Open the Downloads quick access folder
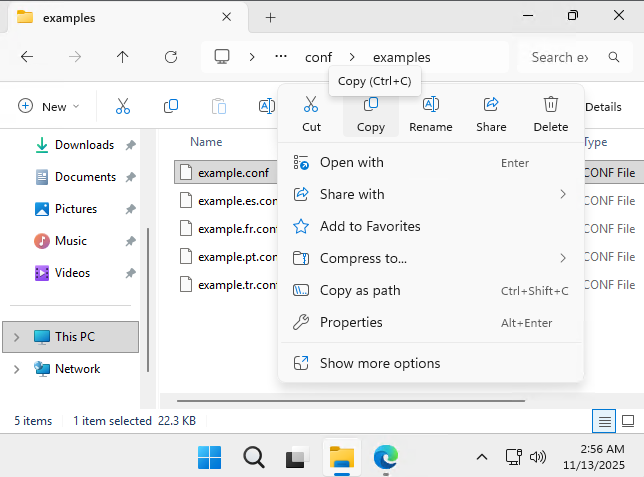Image resolution: width=644 pixels, height=477 pixels. (x=84, y=145)
